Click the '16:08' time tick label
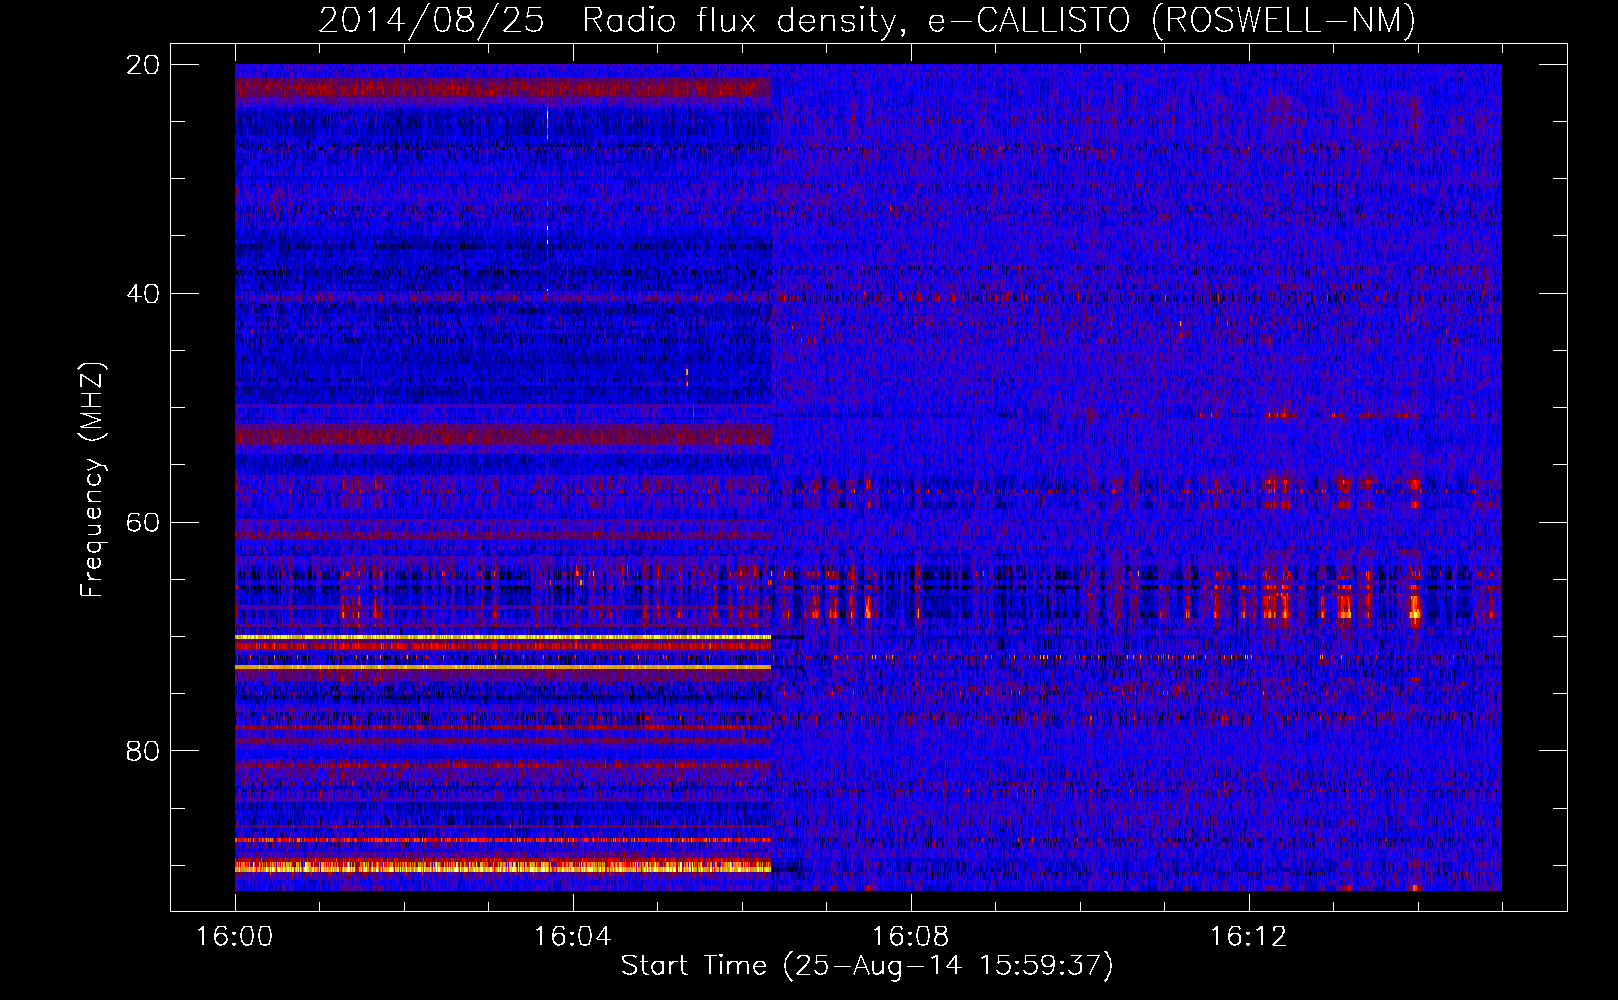The width and height of the screenshot is (1618, 1000). (x=911, y=937)
